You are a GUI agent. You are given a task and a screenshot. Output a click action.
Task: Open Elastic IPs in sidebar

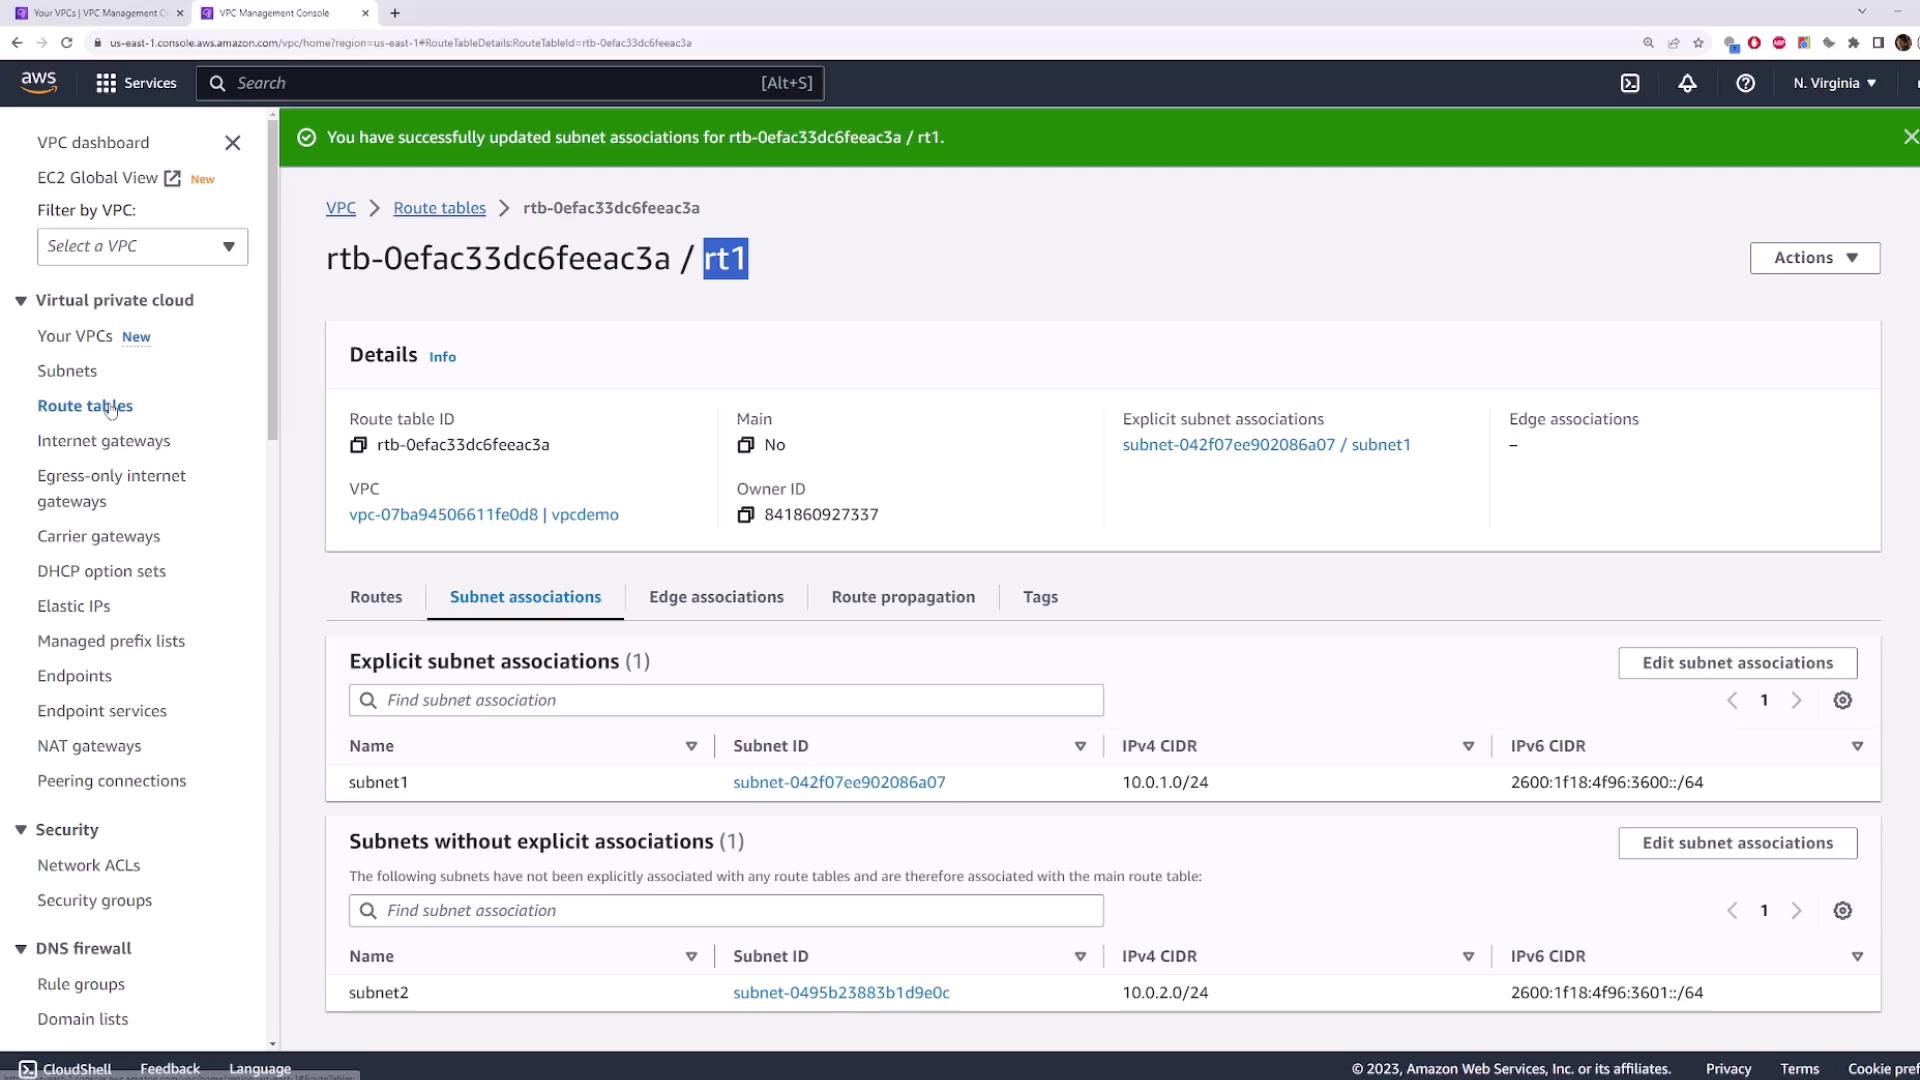pyautogui.click(x=74, y=606)
